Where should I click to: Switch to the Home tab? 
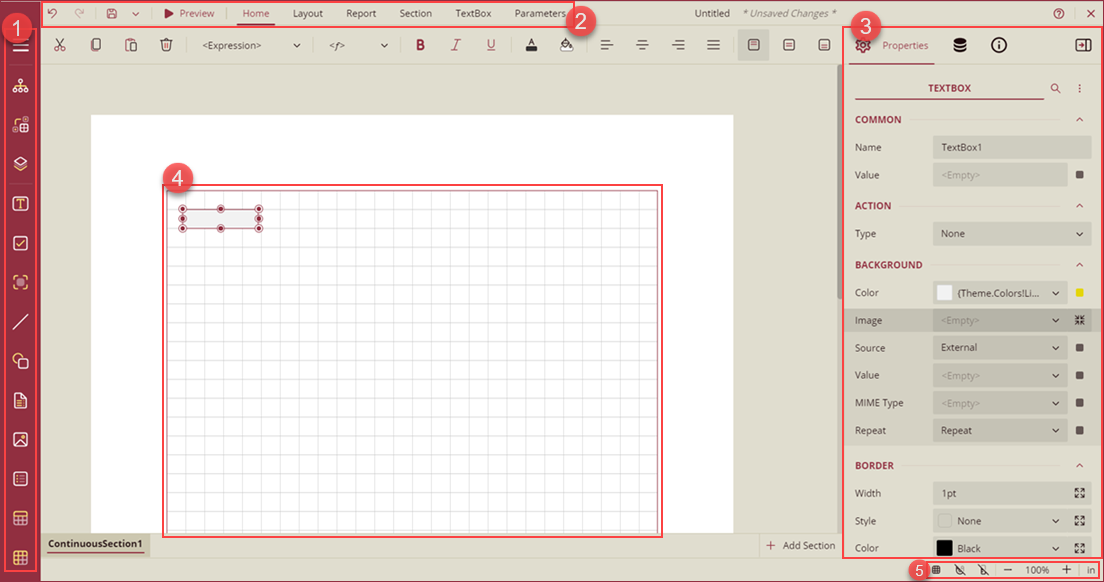pyautogui.click(x=256, y=13)
